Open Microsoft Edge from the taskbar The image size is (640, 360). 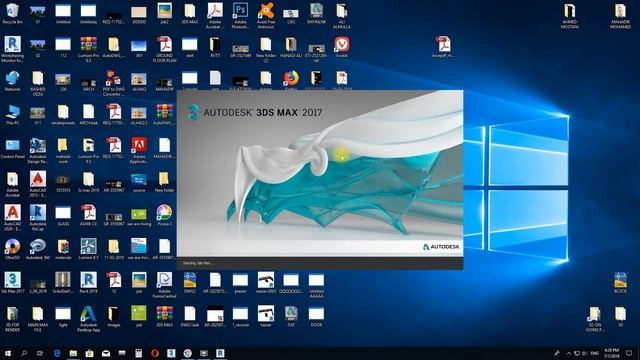pyautogui.click(x=57, y=353)
